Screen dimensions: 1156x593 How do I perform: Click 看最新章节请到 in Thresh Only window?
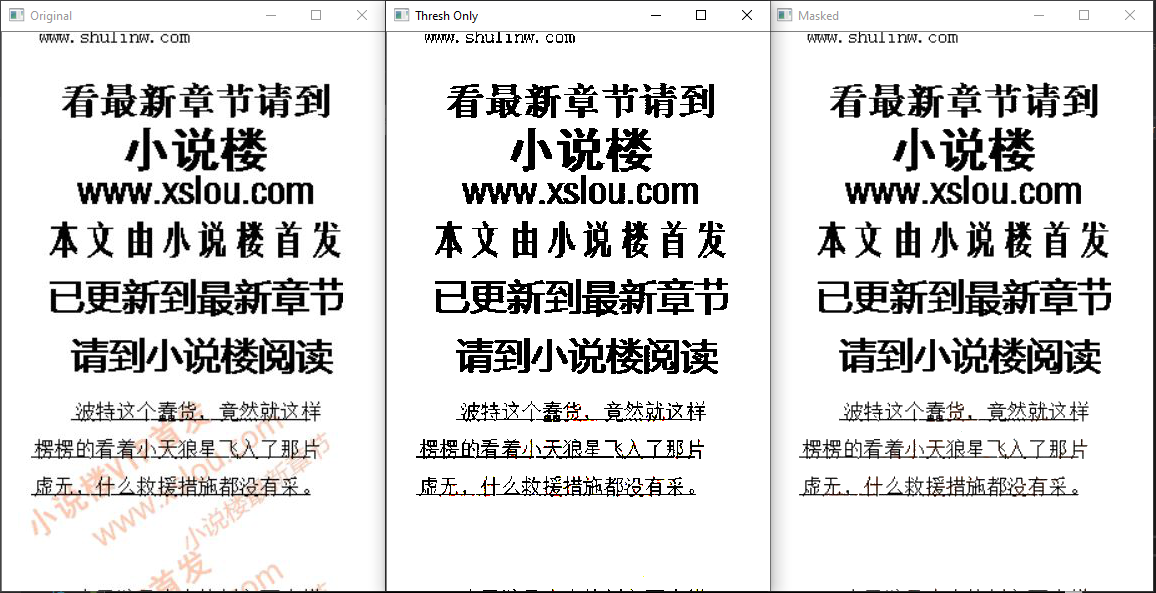[x=581, y=101]
